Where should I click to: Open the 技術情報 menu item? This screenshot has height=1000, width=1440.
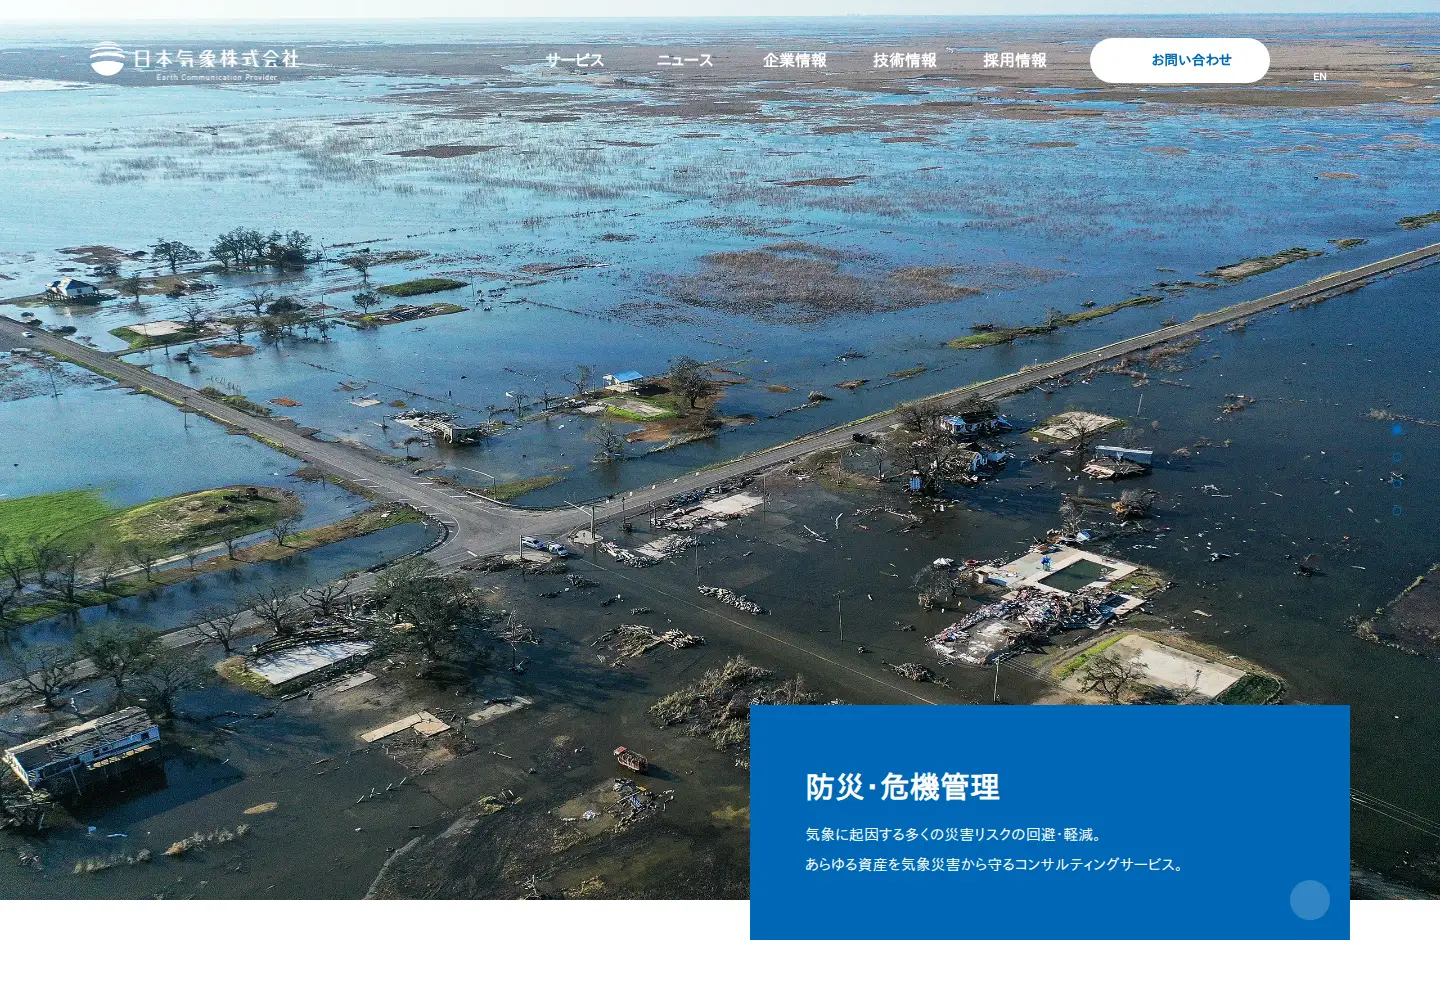pos(905,60)
